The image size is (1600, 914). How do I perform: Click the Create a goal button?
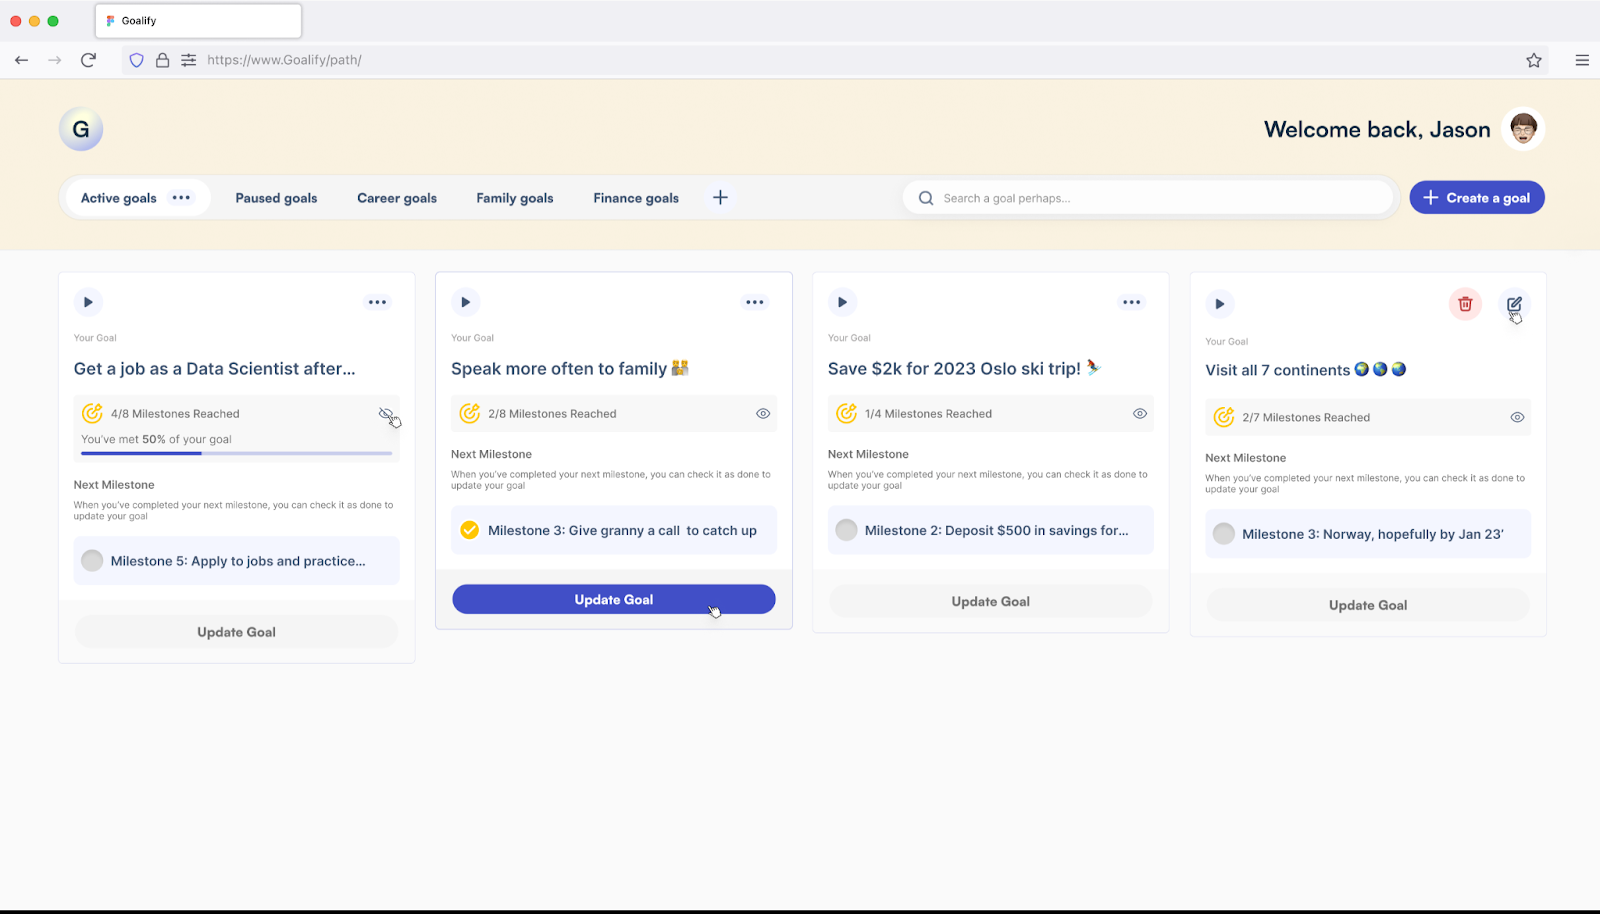[x=1476, y=198]
